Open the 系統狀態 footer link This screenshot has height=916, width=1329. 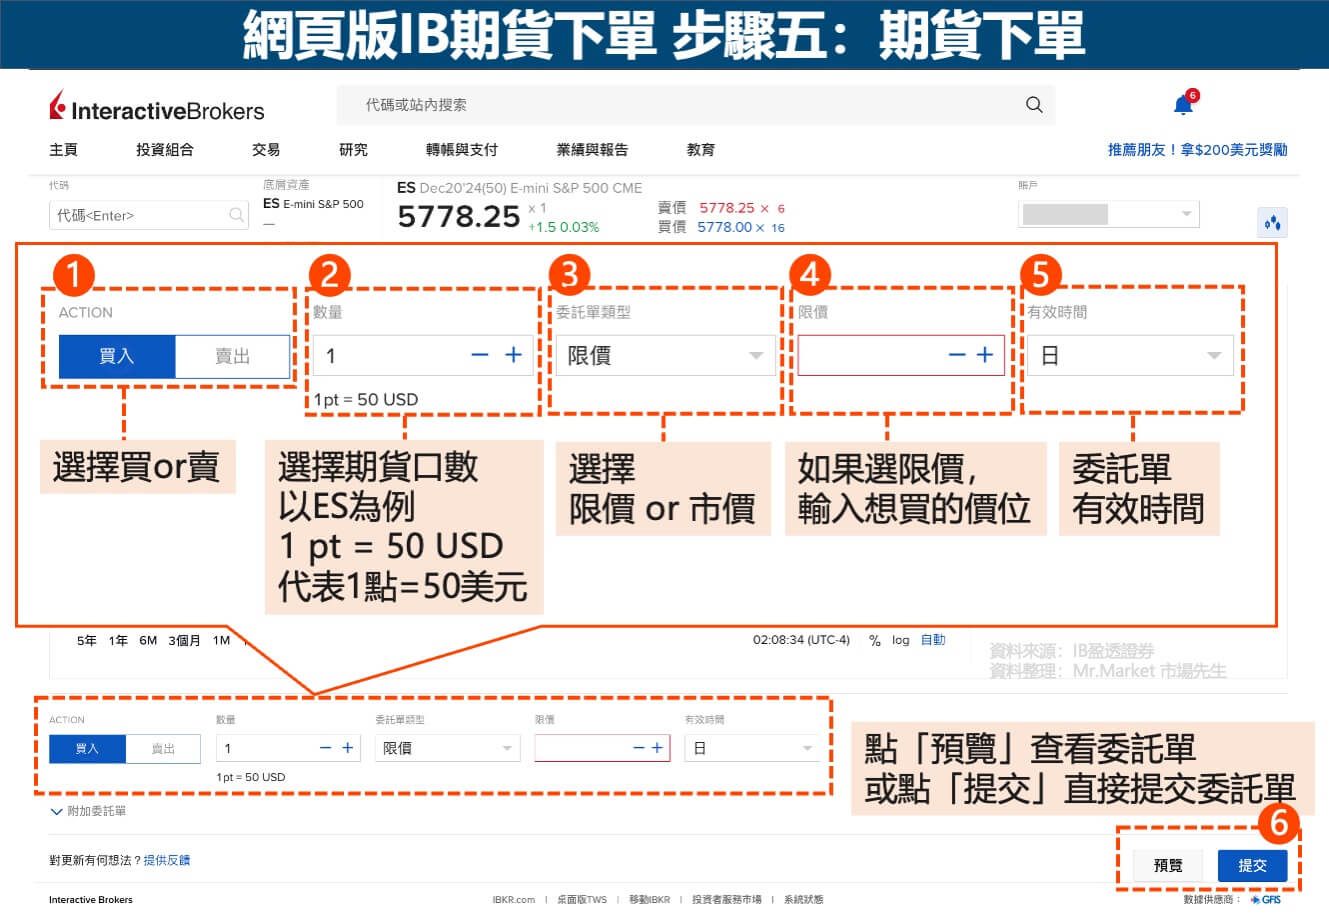(804, 900)
